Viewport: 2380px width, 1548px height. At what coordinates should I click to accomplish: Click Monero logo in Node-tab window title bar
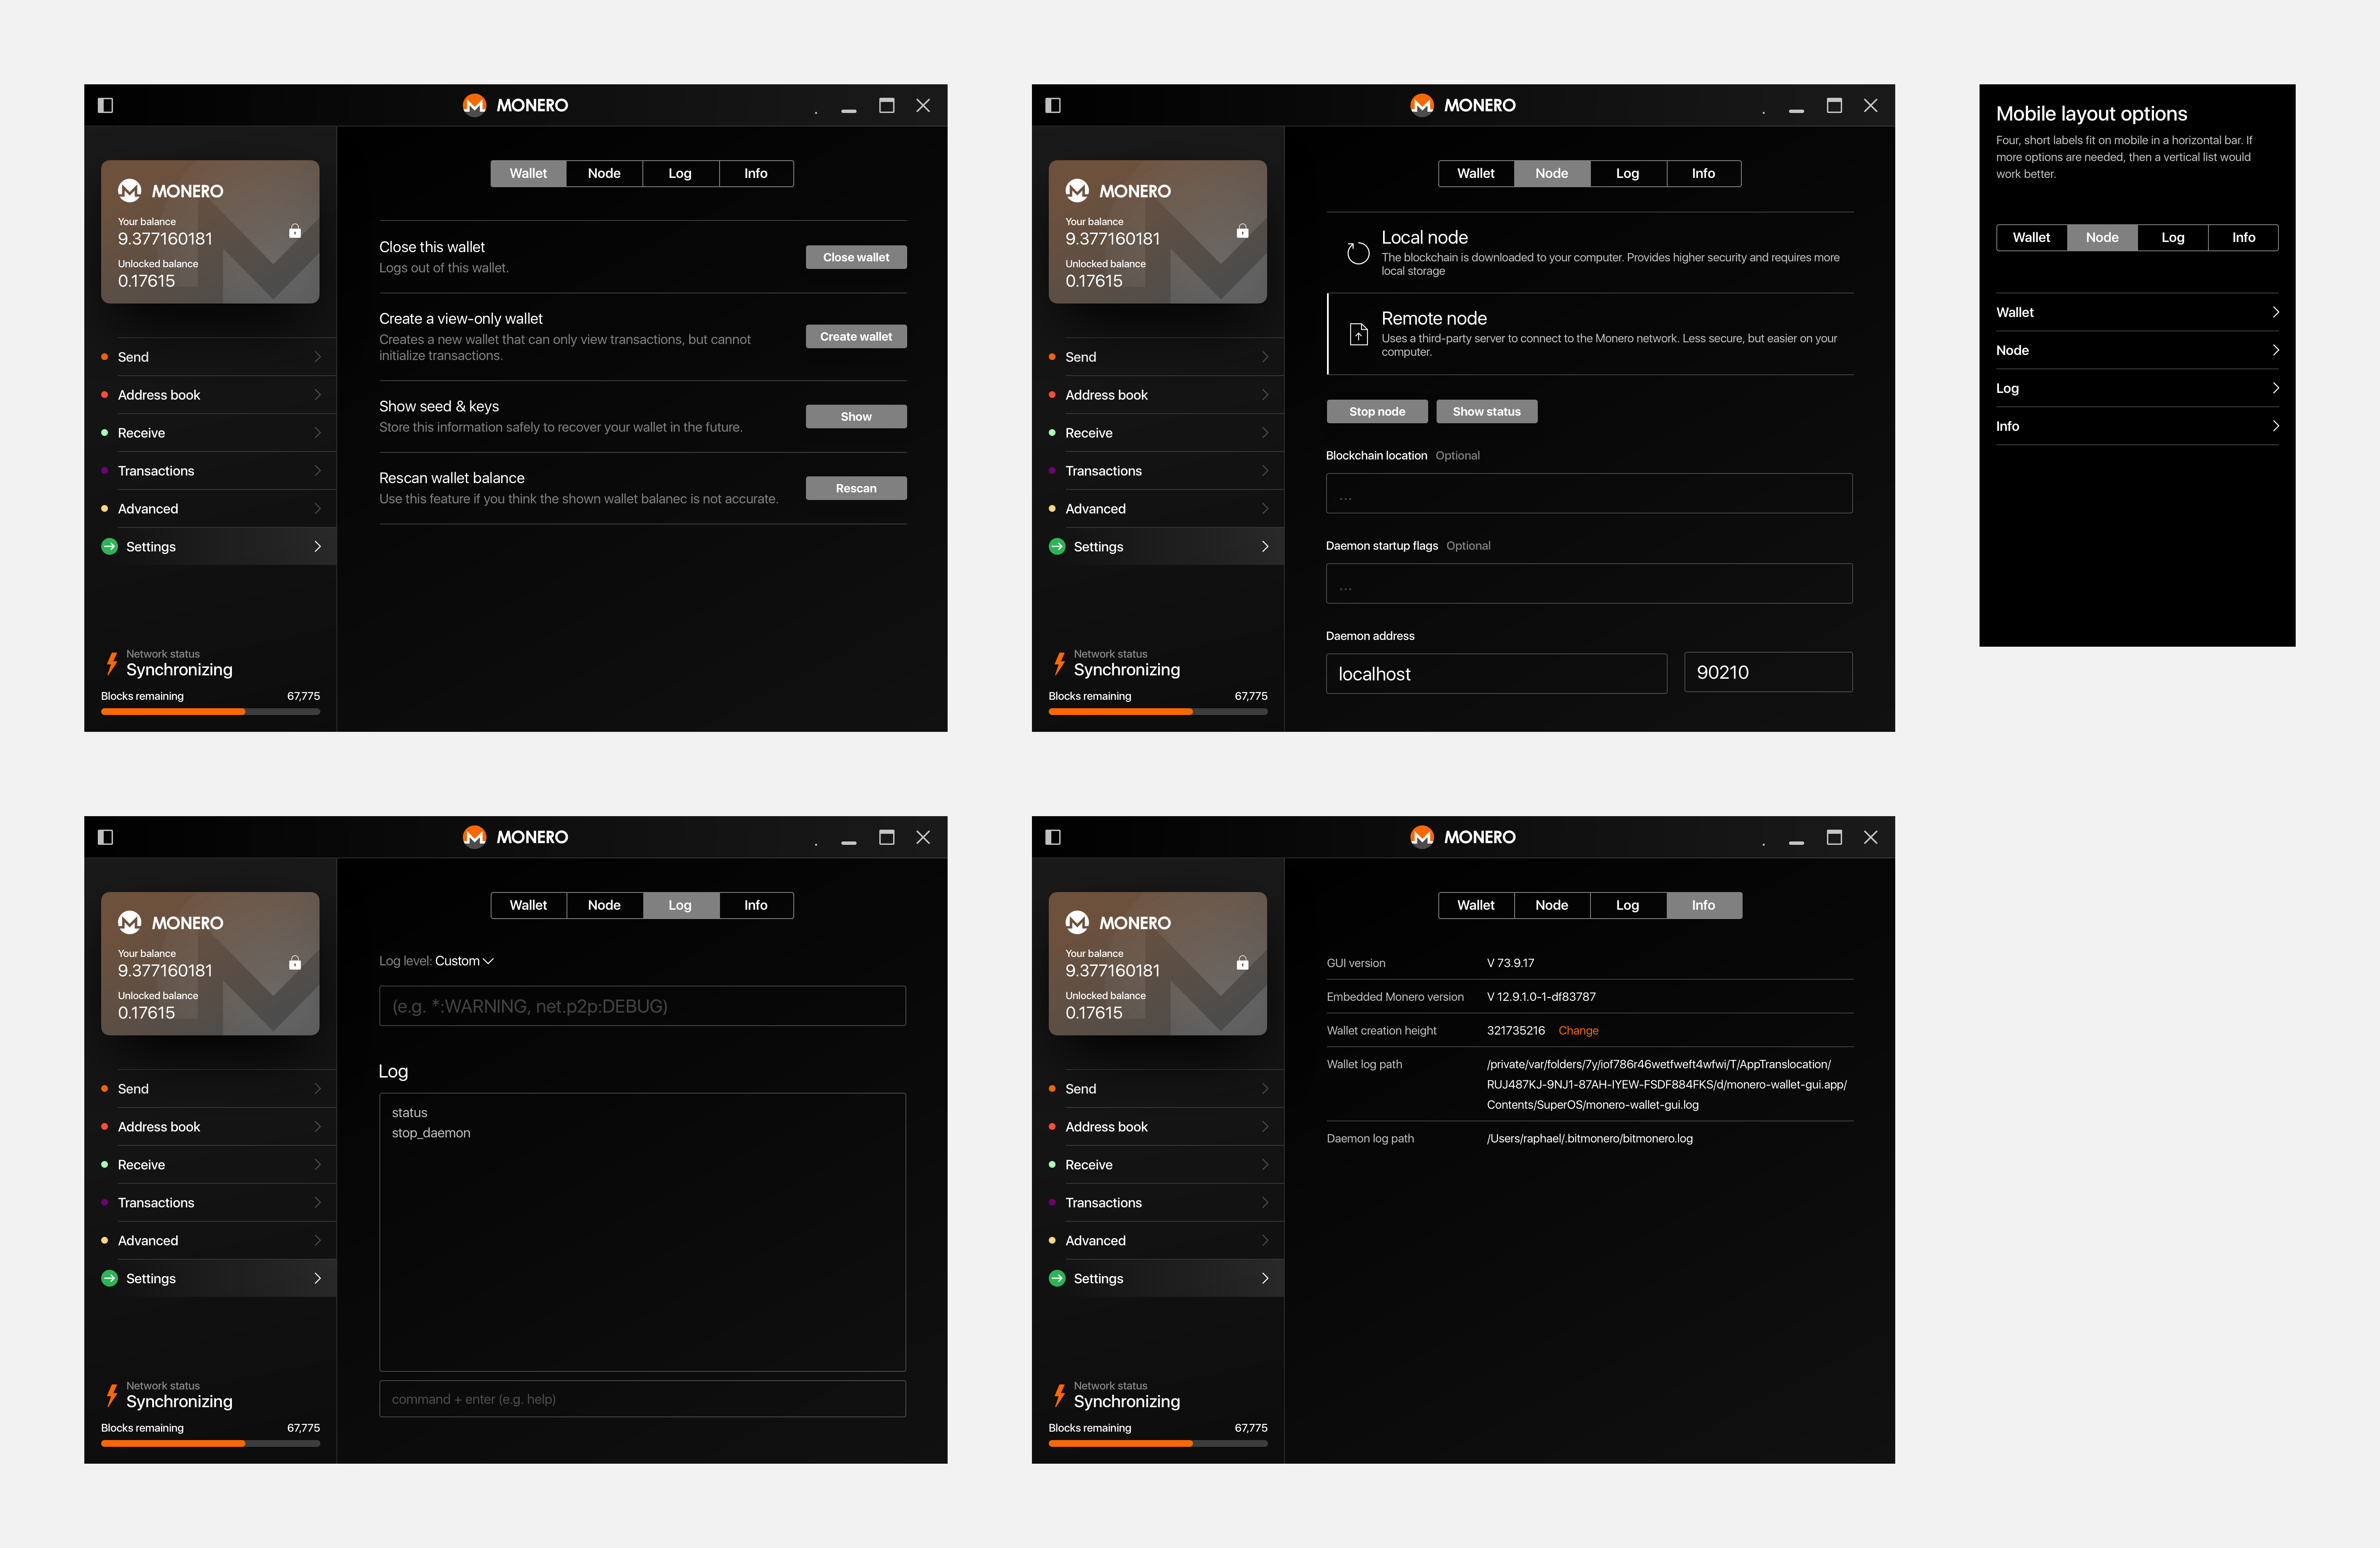[1421, 105]
